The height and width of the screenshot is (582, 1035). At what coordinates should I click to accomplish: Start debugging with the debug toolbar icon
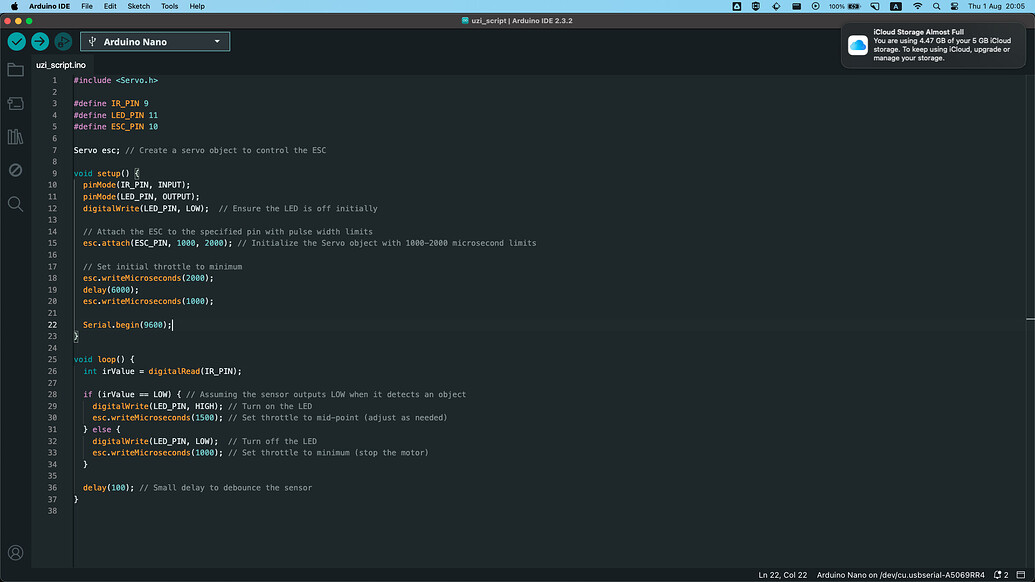(62, 42)
